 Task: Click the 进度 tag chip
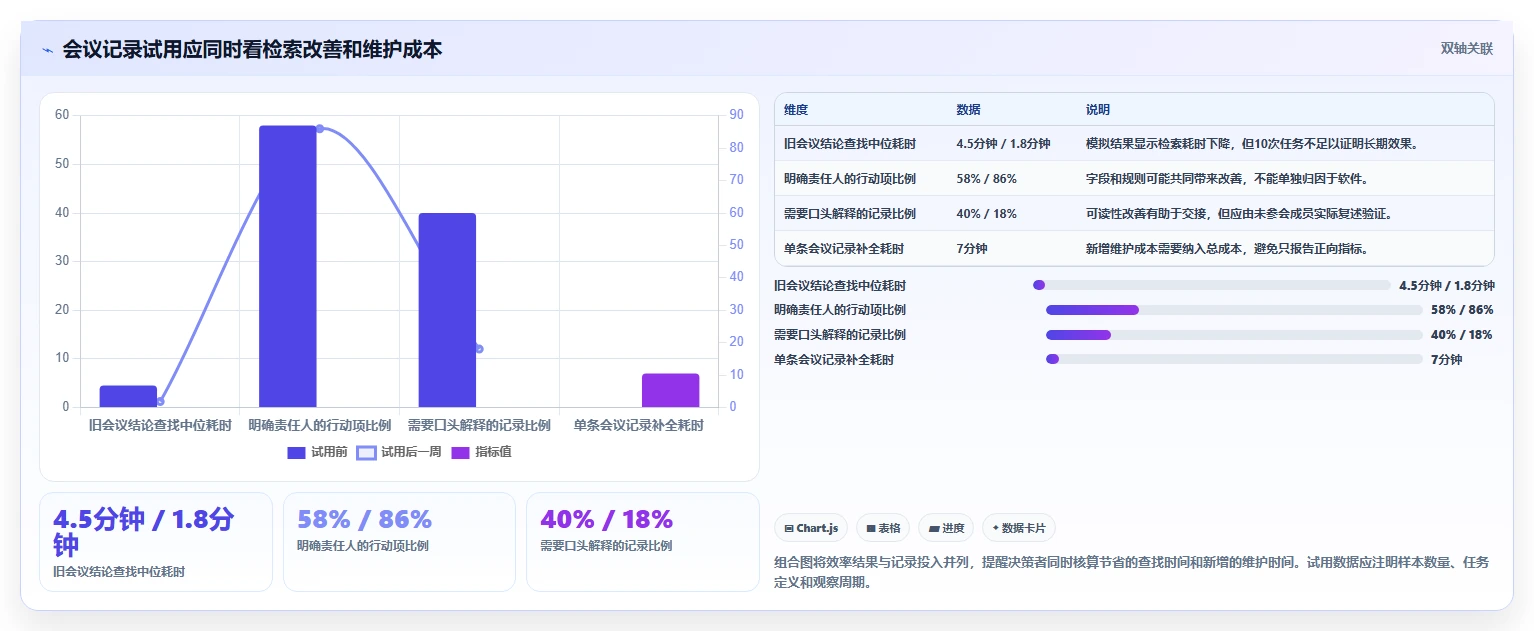[946, 528]
